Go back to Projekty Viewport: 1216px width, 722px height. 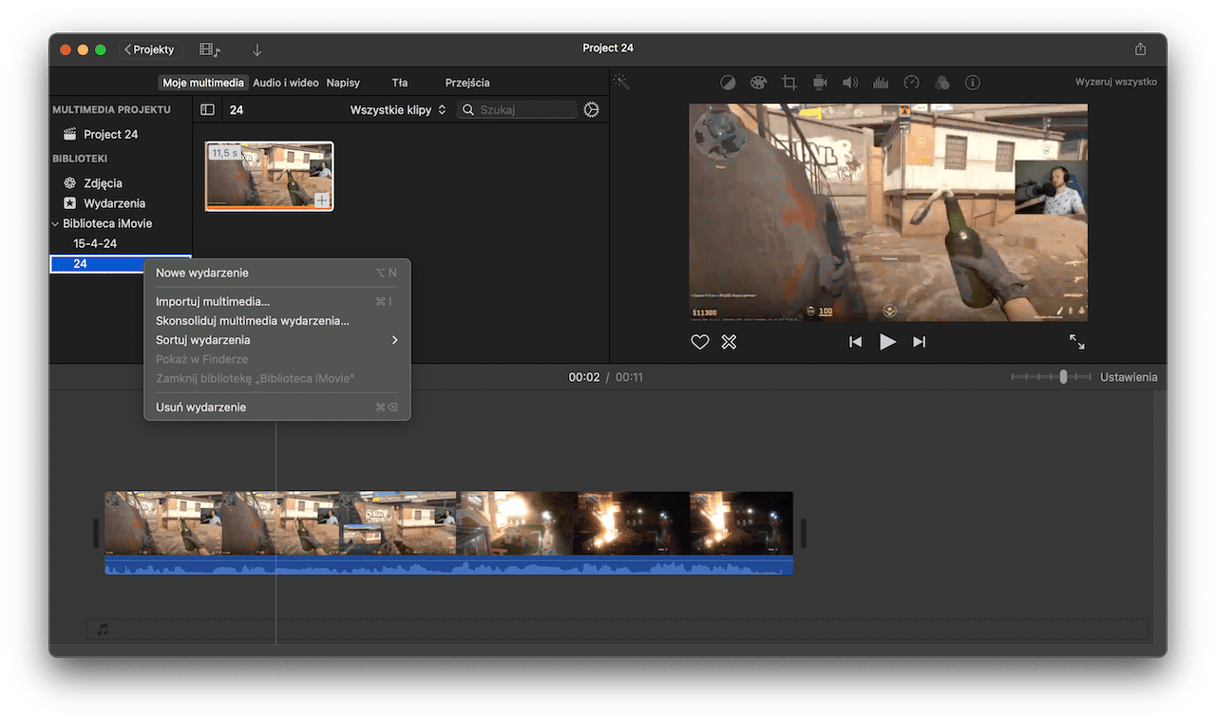point(148,49)
